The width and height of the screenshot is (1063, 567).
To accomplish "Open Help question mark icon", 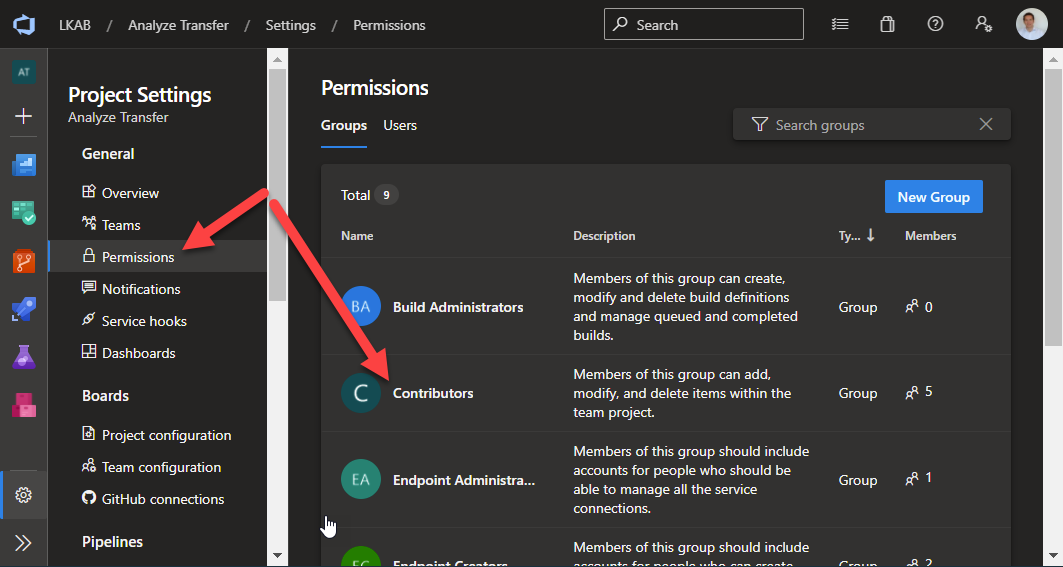I will (x=936, y=24).
